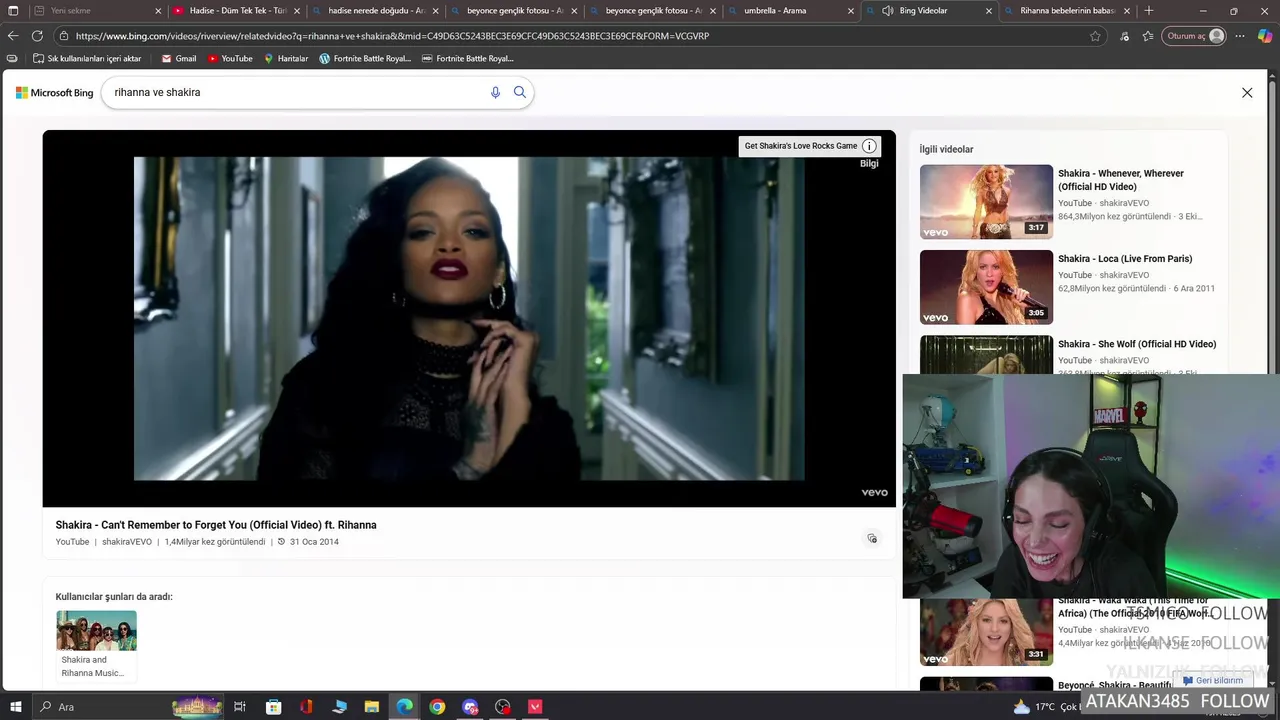The width and height of the screenshot is (1280, 720).
Task: Click Sık kullanılanları içeri aktar bookmark
Action: 87,58
